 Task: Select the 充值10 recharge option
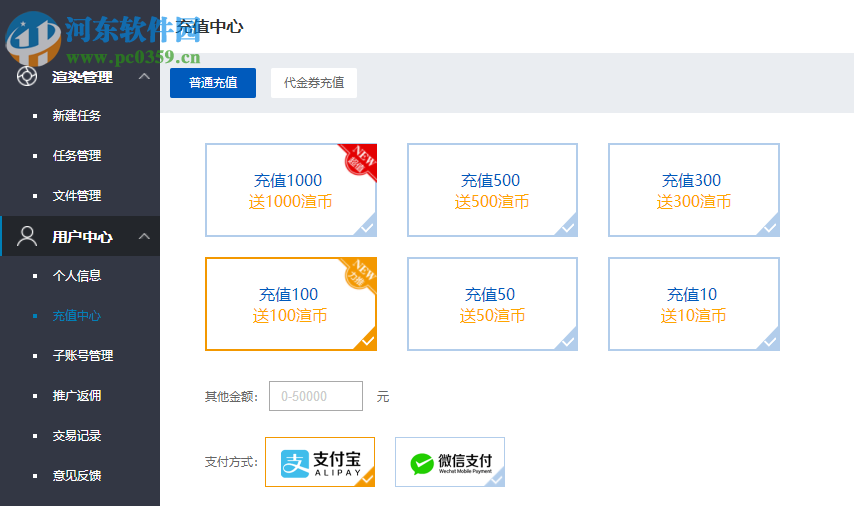point(694,304)
